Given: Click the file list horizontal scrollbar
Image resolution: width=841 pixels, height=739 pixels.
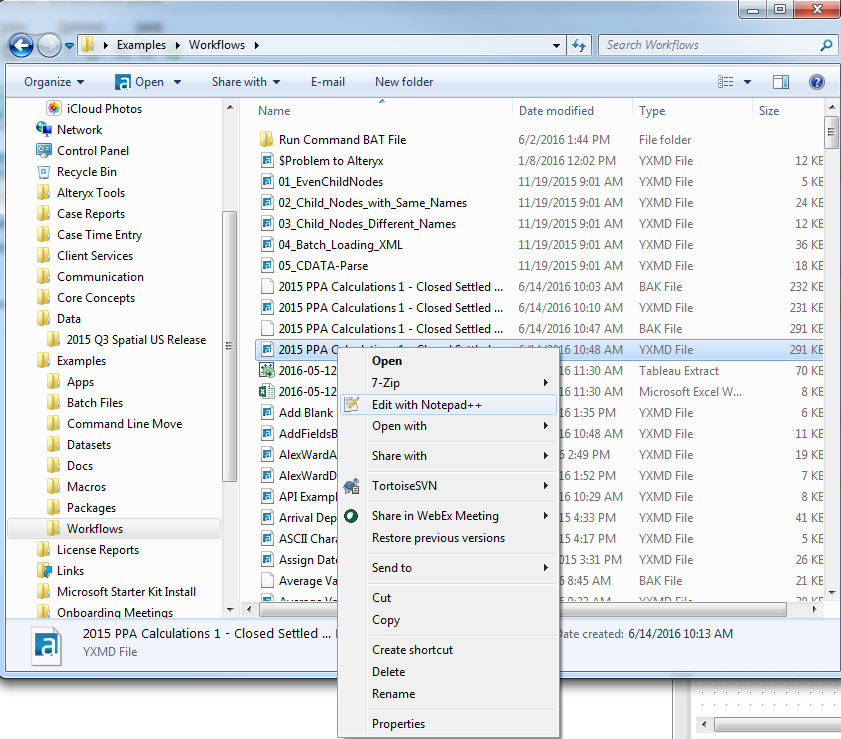Looking at the screenshot, I should 523,610.
